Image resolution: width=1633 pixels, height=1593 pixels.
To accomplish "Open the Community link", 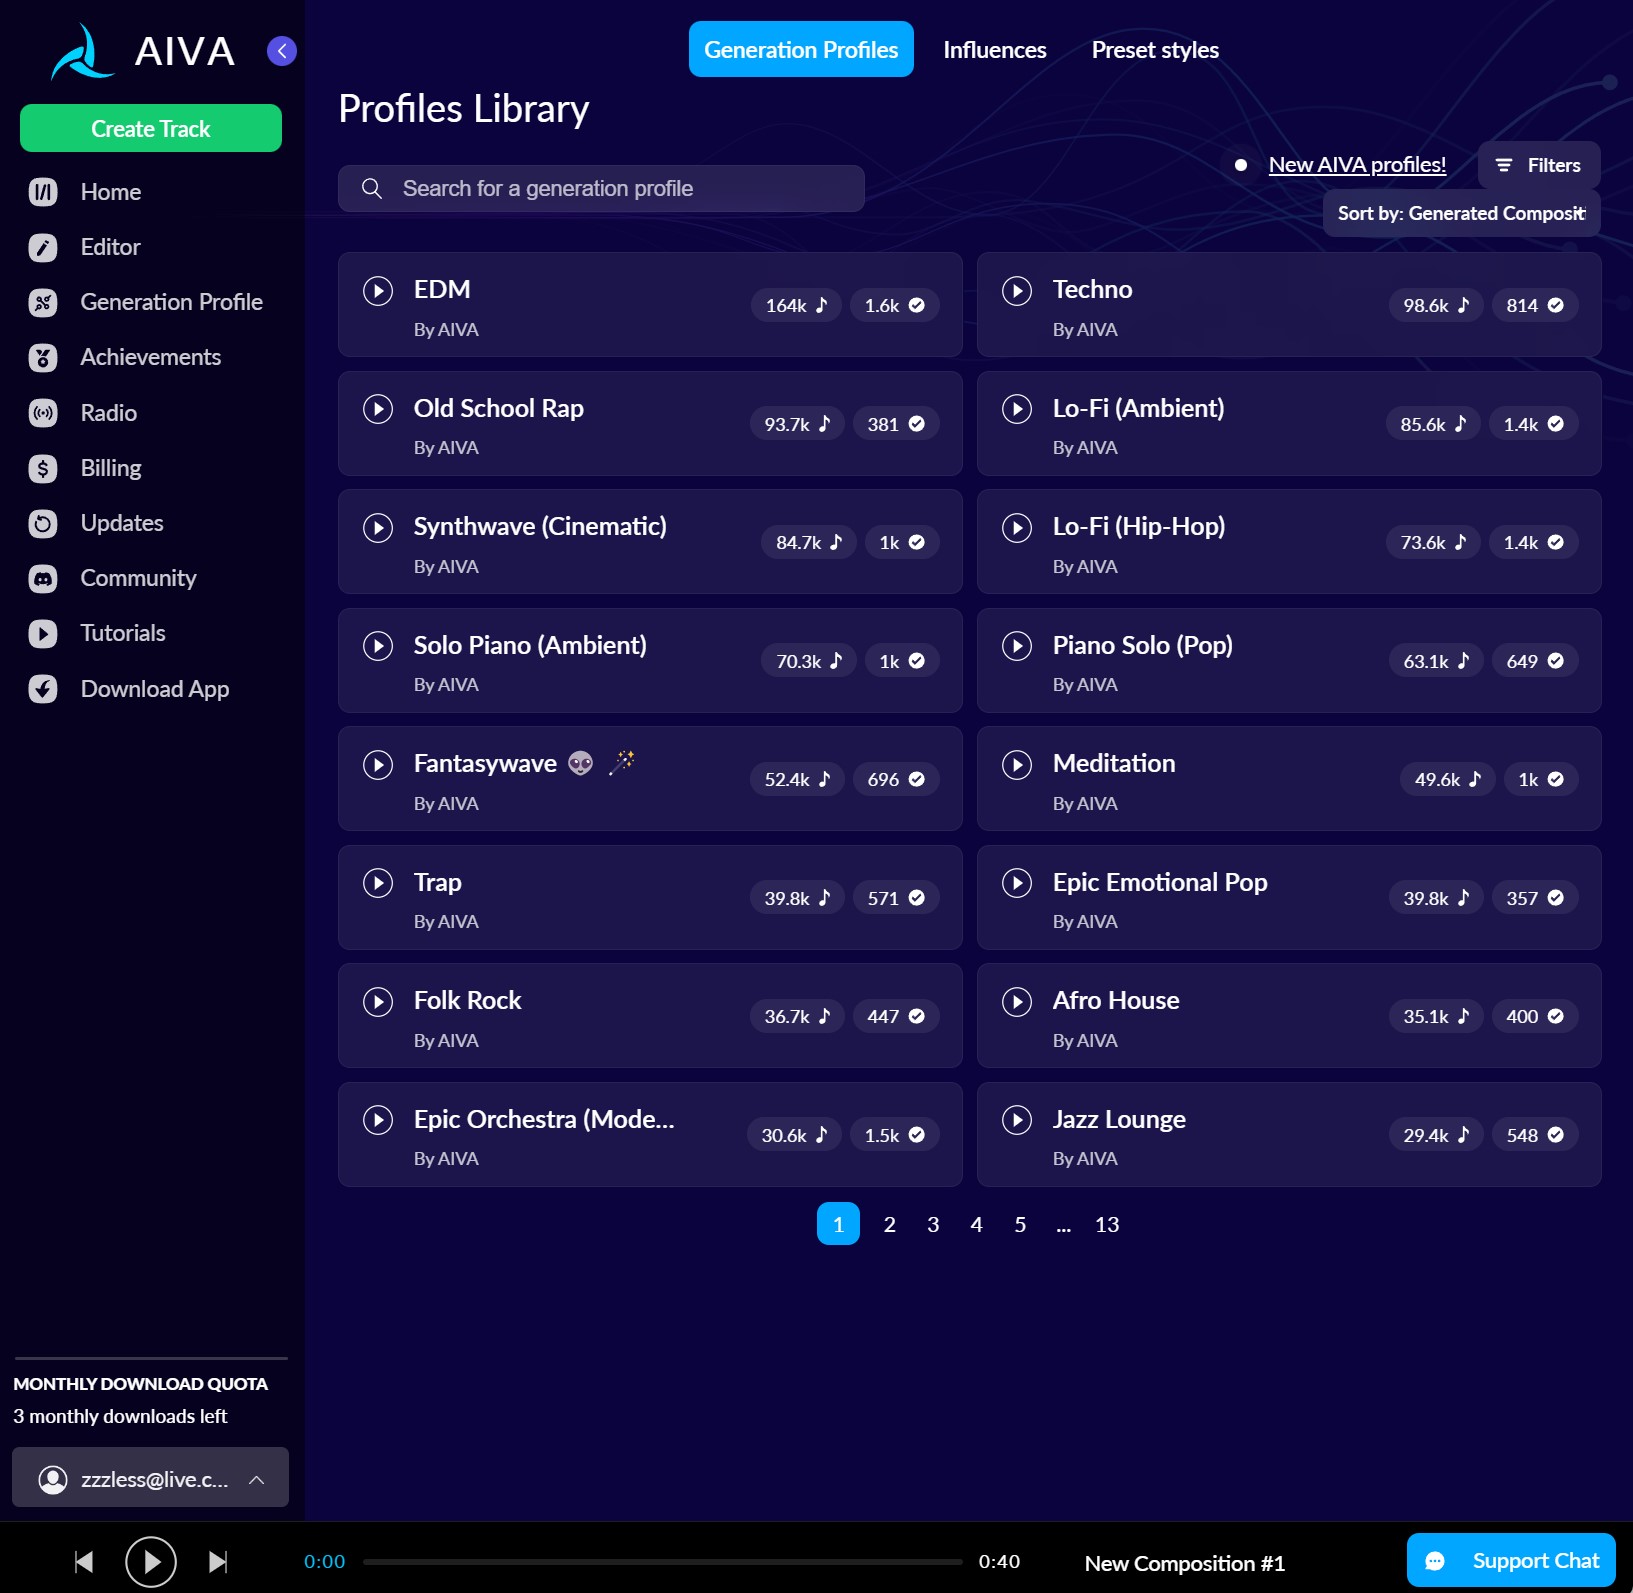I will click(114, 578).
